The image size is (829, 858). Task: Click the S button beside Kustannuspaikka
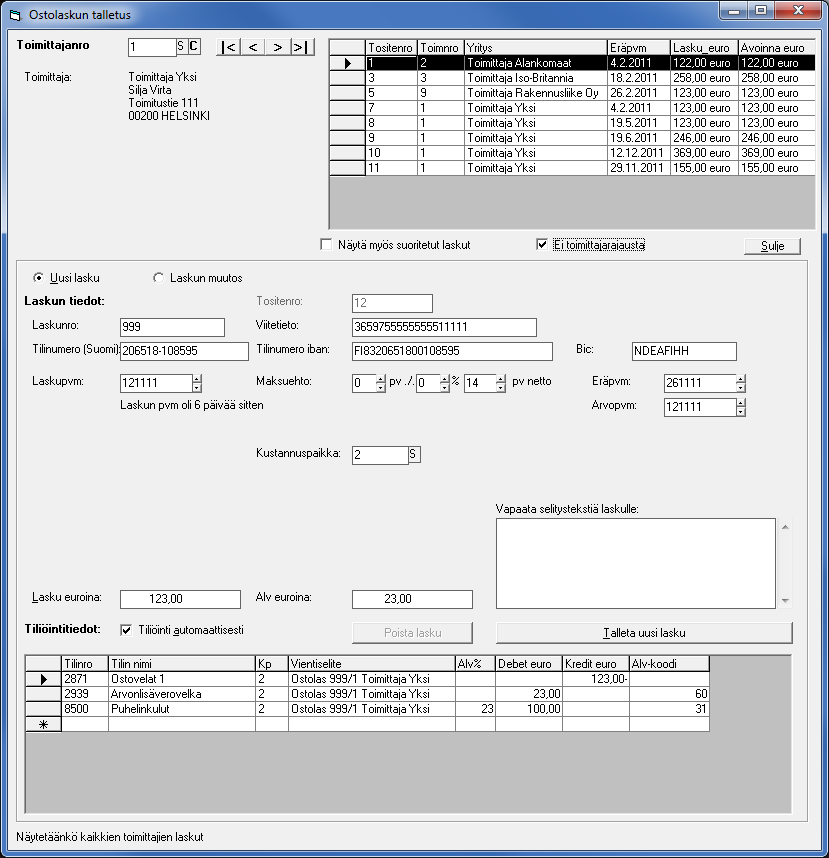coord(414,454)
